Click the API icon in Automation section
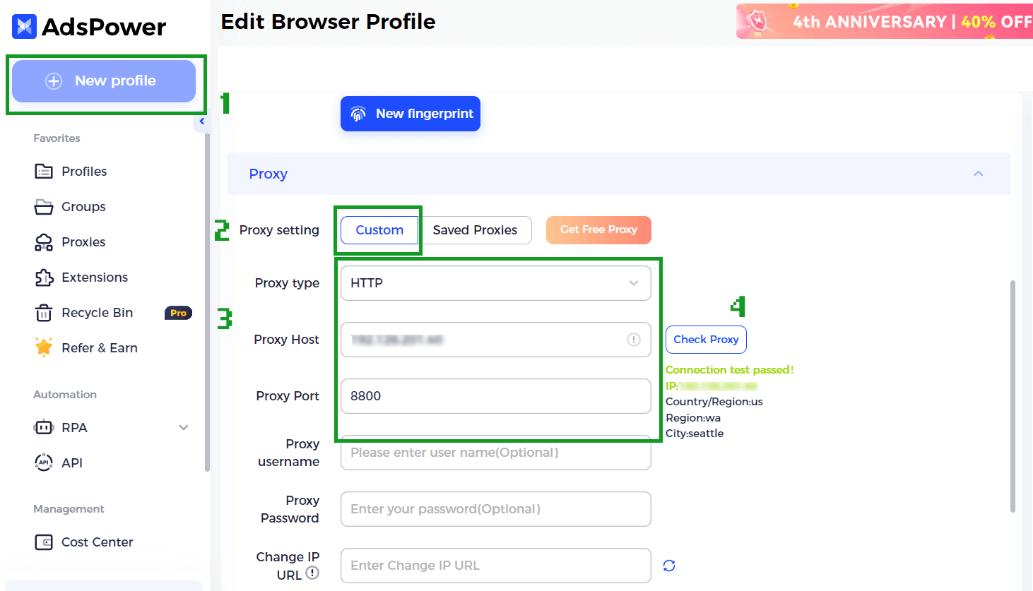The image size is (1033, 591). click(44, 463)
